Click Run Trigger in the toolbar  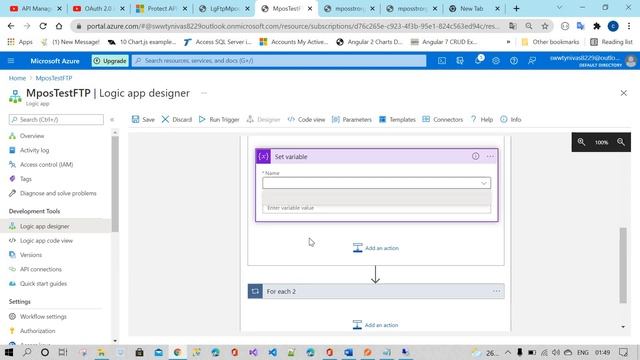point(219,119)
